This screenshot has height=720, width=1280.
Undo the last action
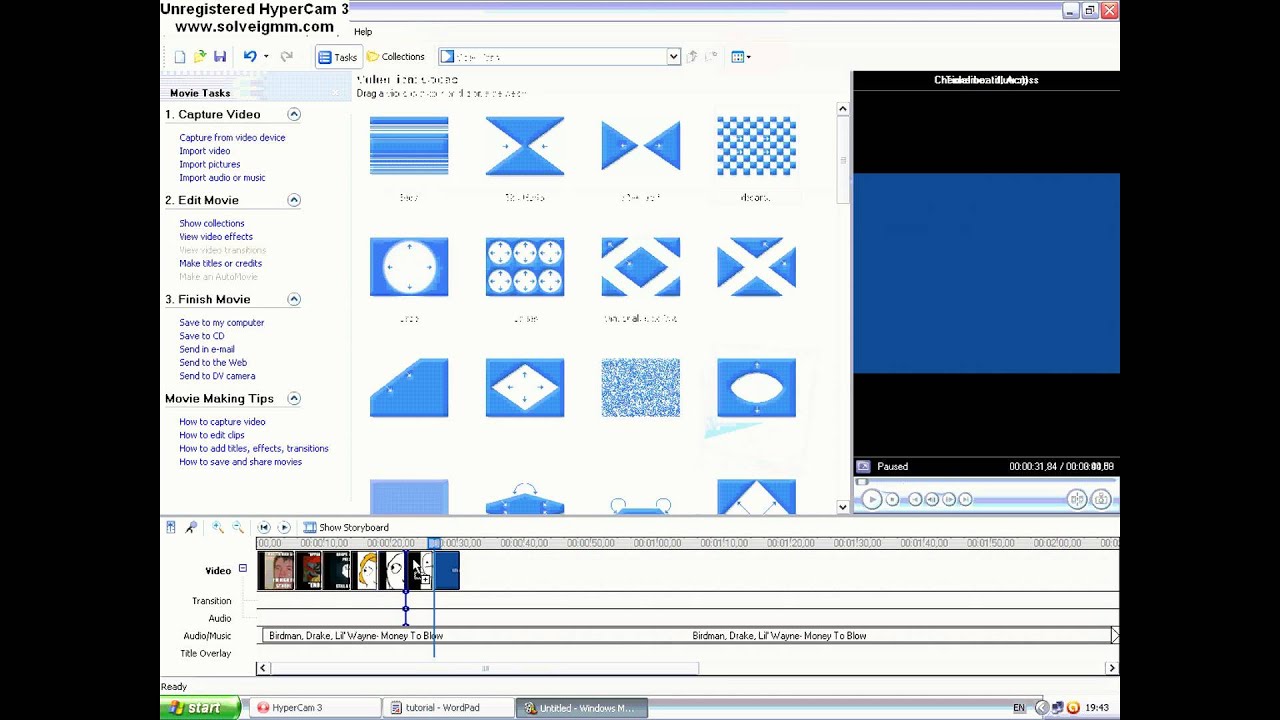tap(250, 57)
